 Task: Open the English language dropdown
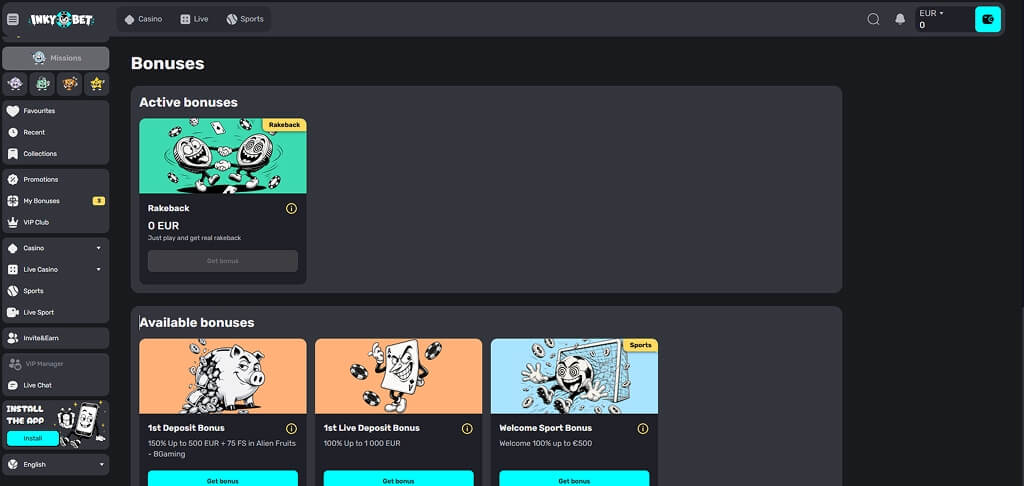tap(56, 464)
